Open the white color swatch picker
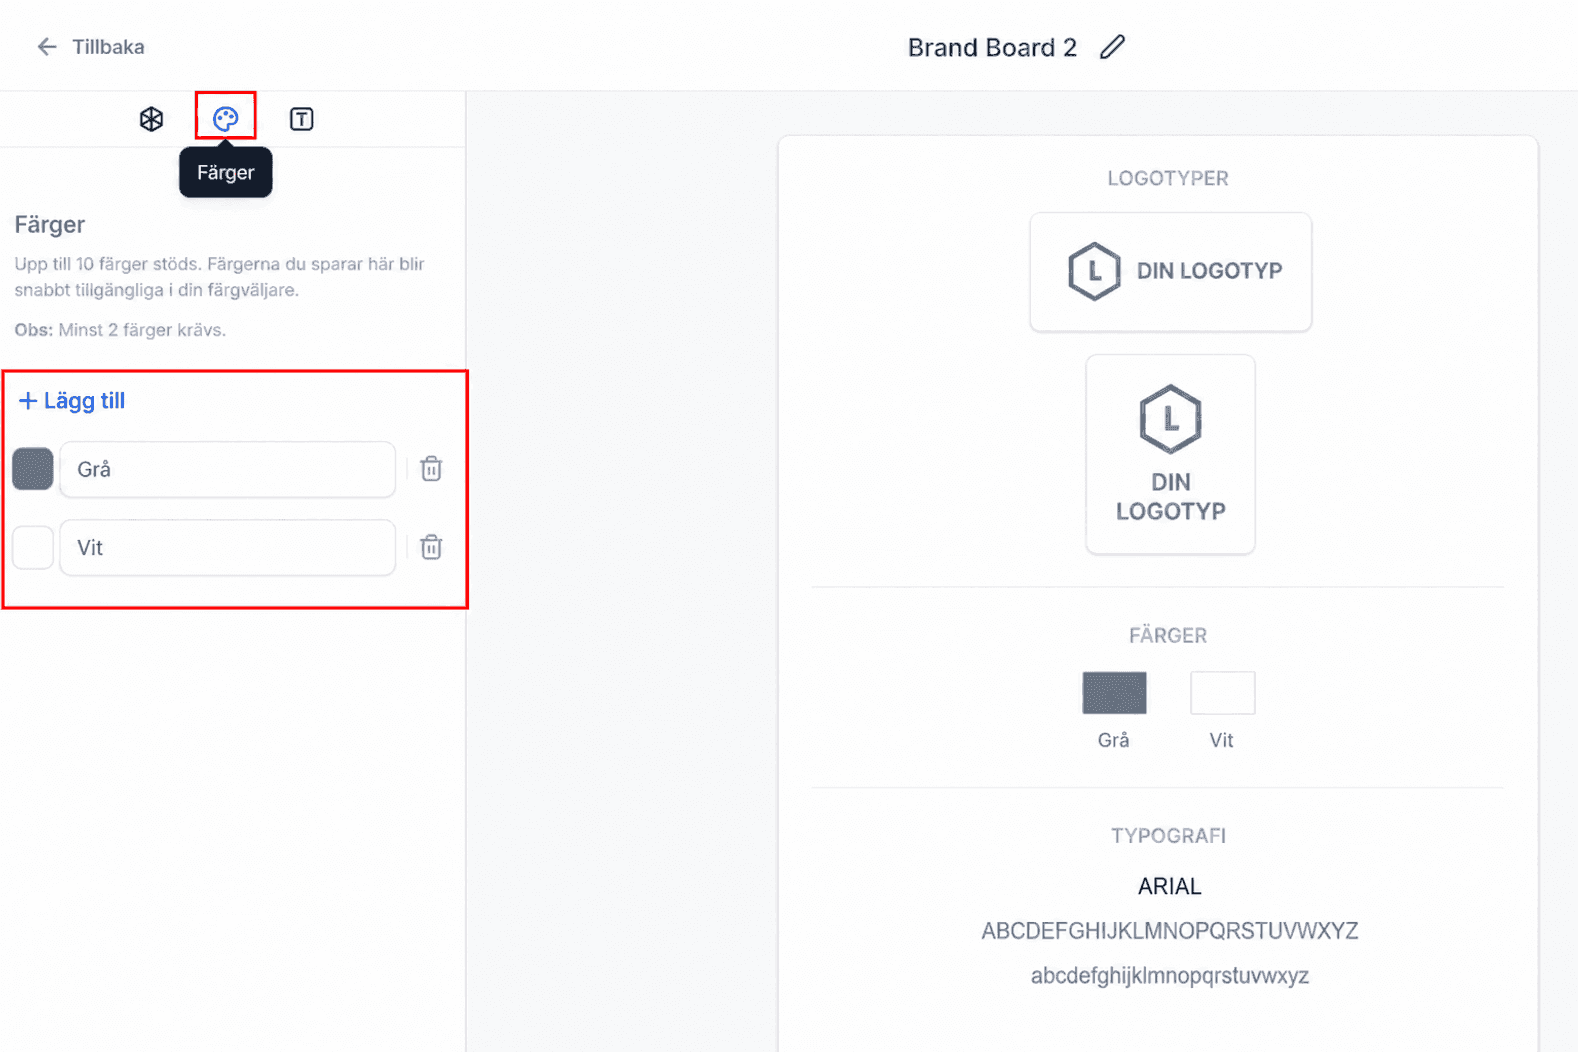Viewport: 1578px width, 1052px height. coord(33,547)
